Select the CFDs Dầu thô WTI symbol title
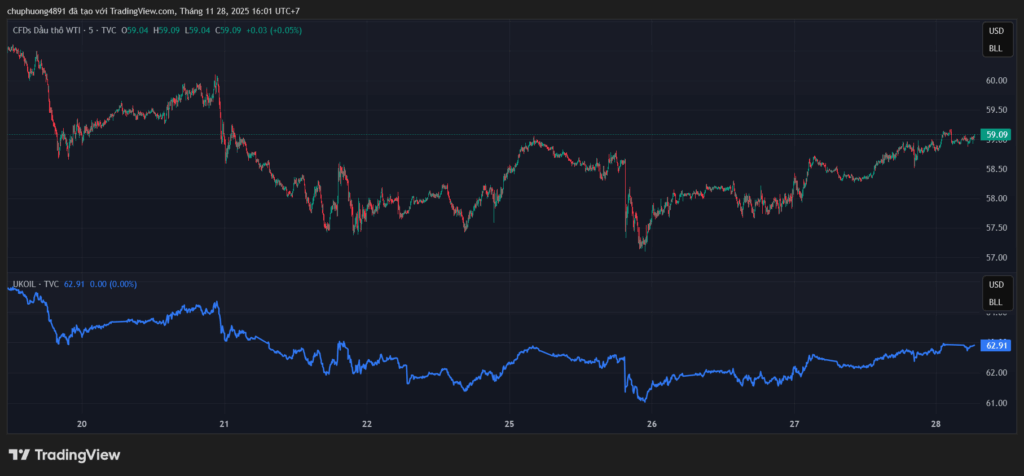 (x=49, y=30)
